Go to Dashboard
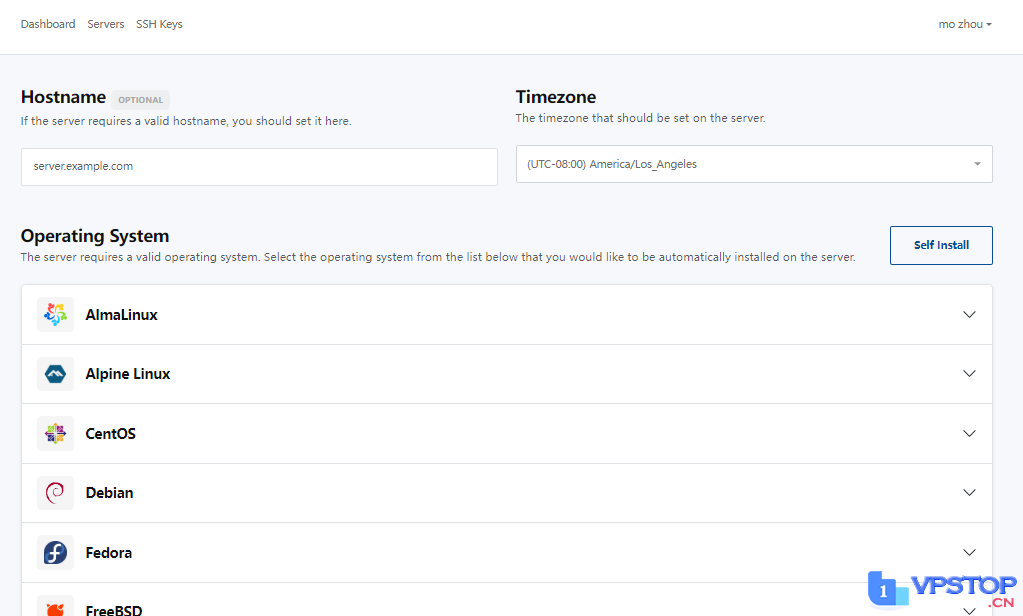This screenshot has height=616, width=1023. 48,24
